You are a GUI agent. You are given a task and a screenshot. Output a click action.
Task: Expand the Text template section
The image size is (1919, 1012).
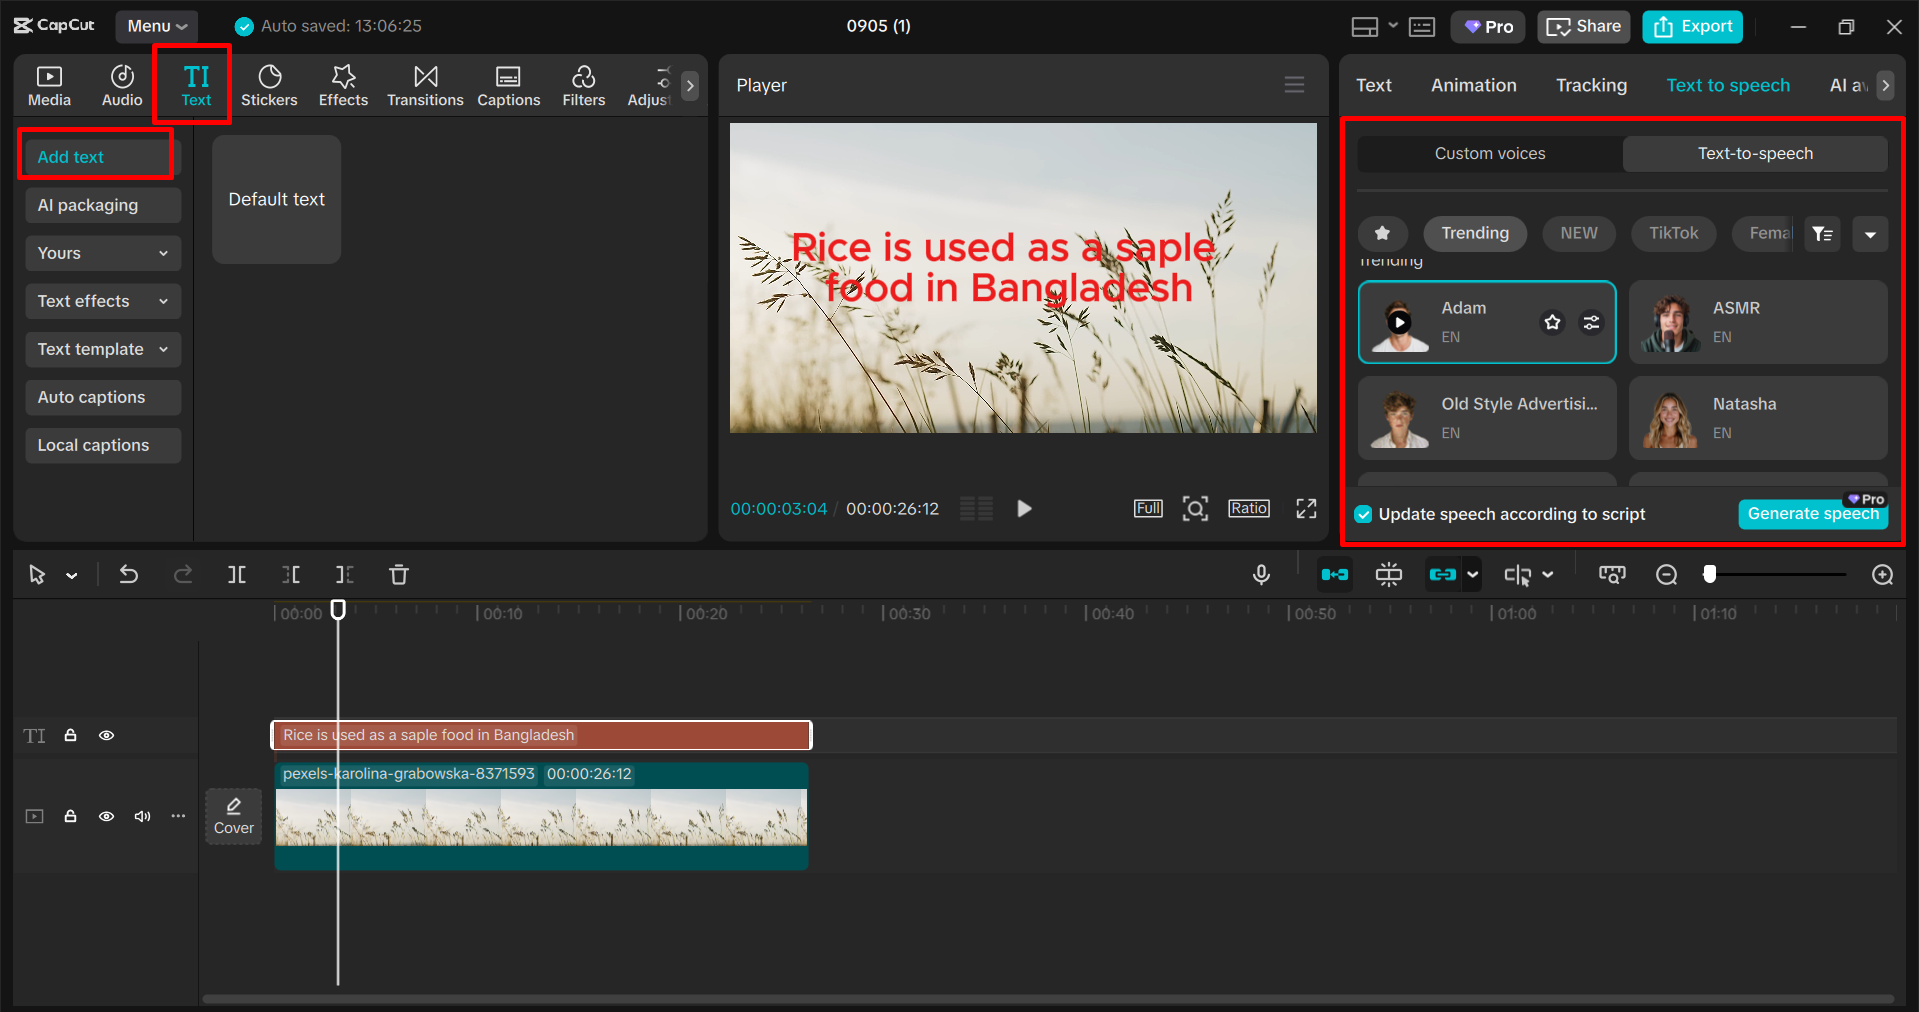(102, 349)
